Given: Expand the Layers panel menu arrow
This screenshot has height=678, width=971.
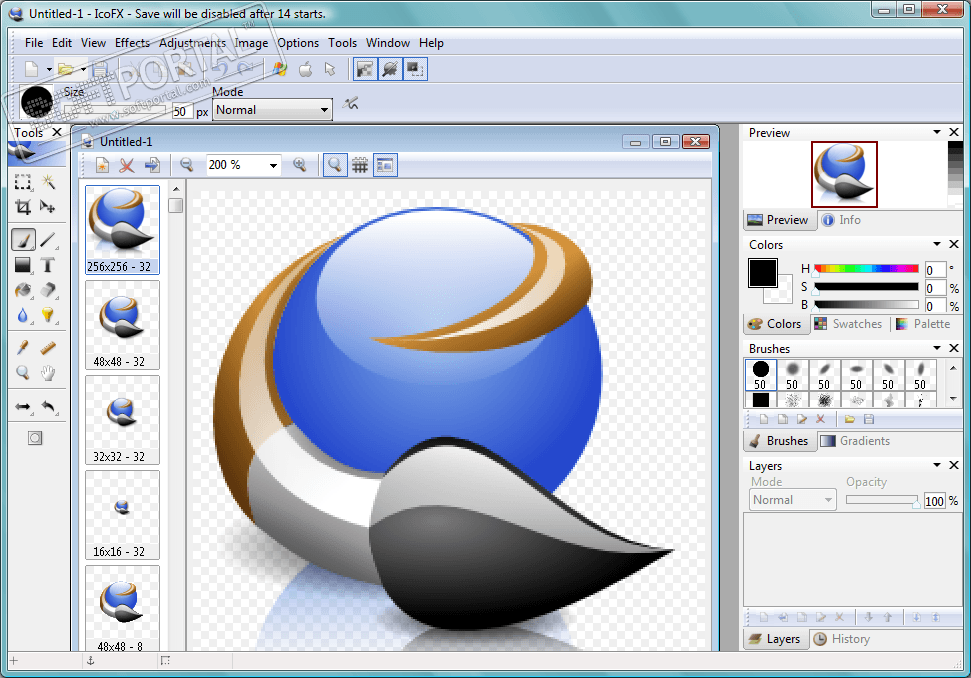Looking at the screenshot, I should click(x=937, y=465).
